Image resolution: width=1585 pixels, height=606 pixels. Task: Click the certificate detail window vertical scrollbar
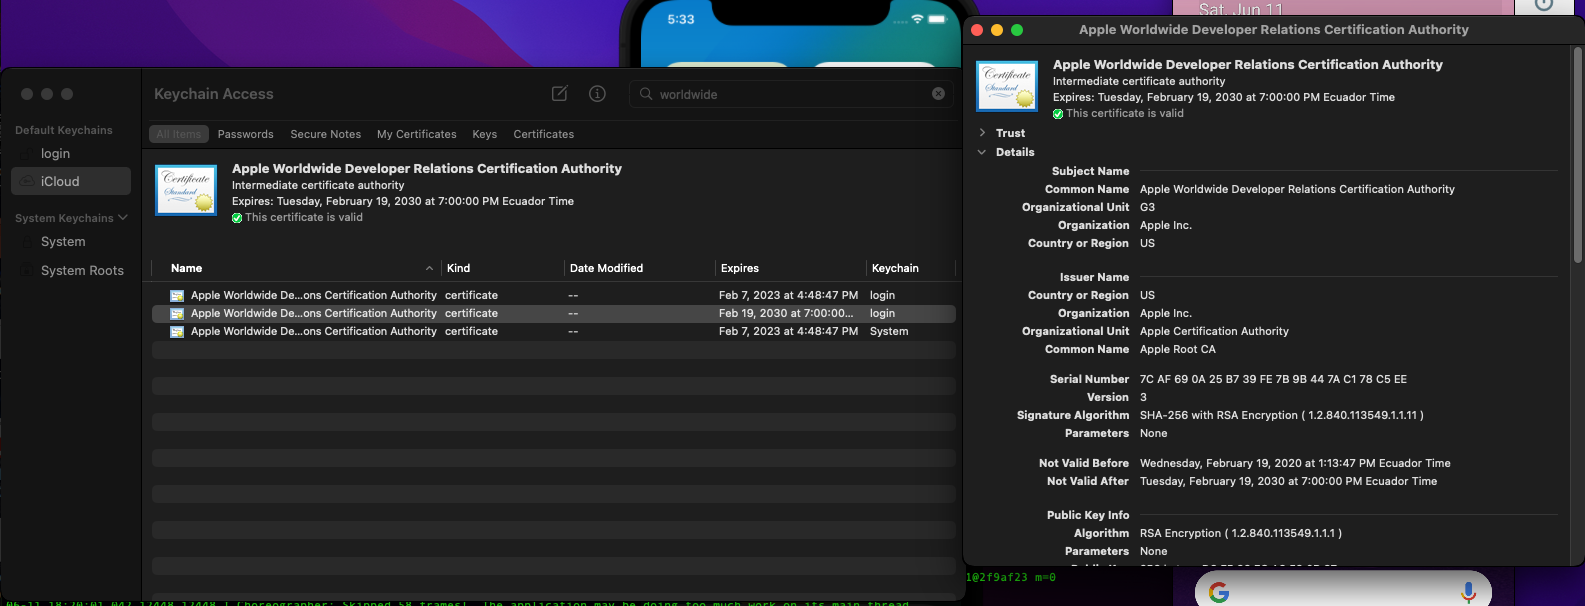click(1578, 156)
